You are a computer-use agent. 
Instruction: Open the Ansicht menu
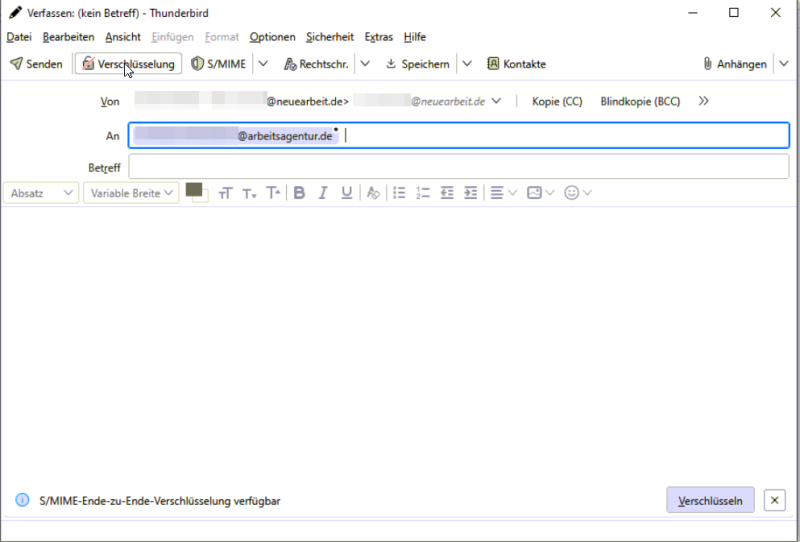(x=123, y=37)
